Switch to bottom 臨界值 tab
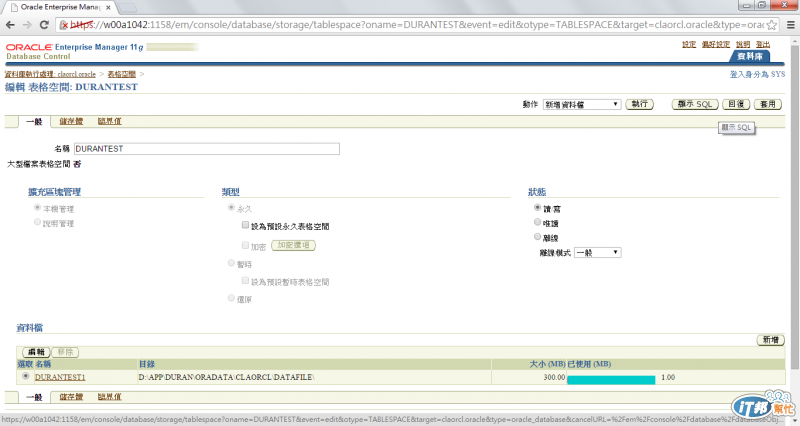The height and width of the screenshot is (426, 800). tap(109, 397)
